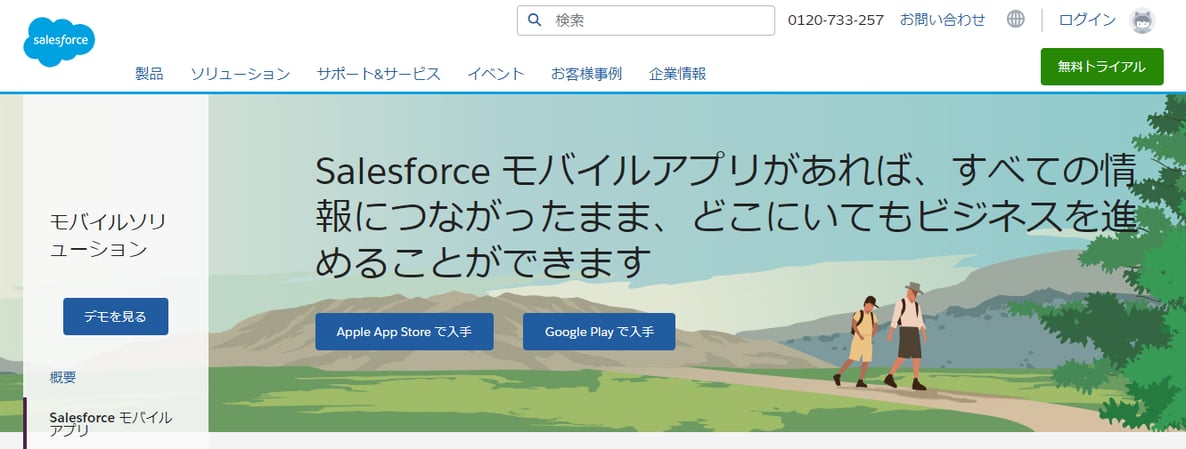This screenshot has width=1186, height=449.
Task: Open the globe language selector
Action: (x=1016, y=20)
